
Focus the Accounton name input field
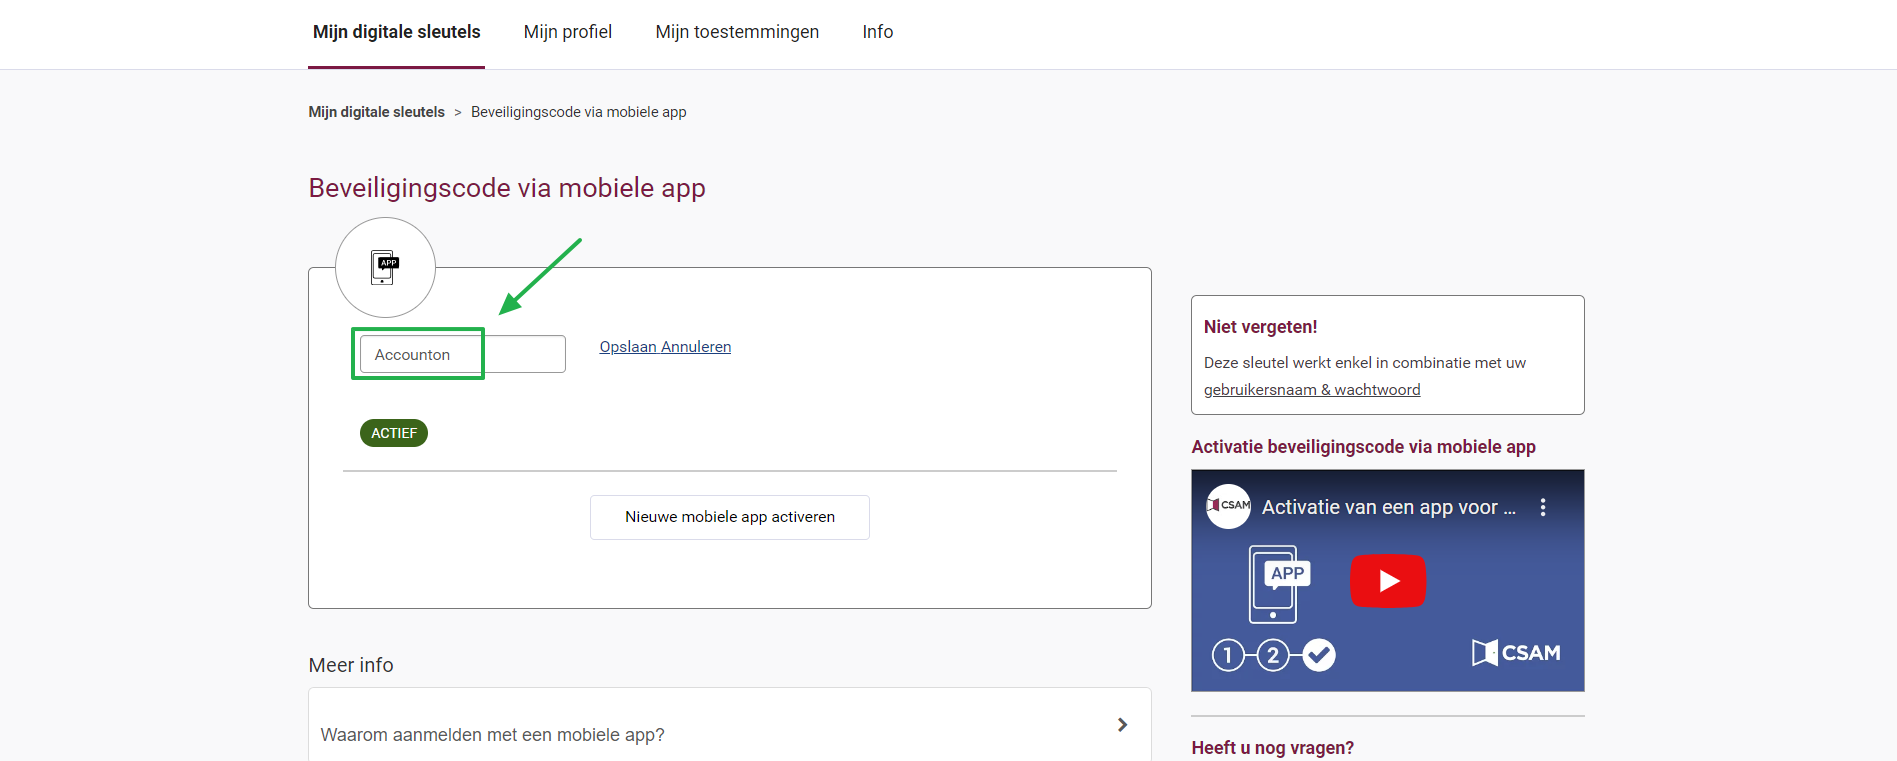[463, 354]
